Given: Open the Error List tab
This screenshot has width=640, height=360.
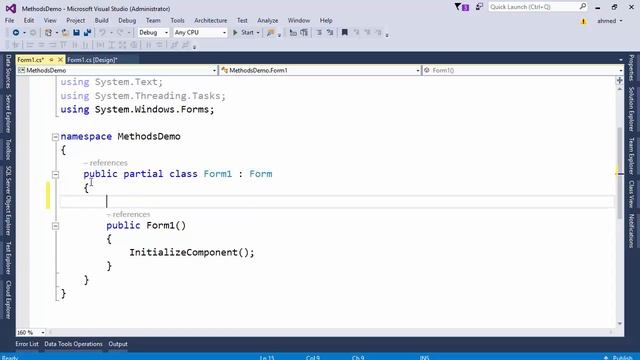Looking at the screenshot, I should (27, 344).
